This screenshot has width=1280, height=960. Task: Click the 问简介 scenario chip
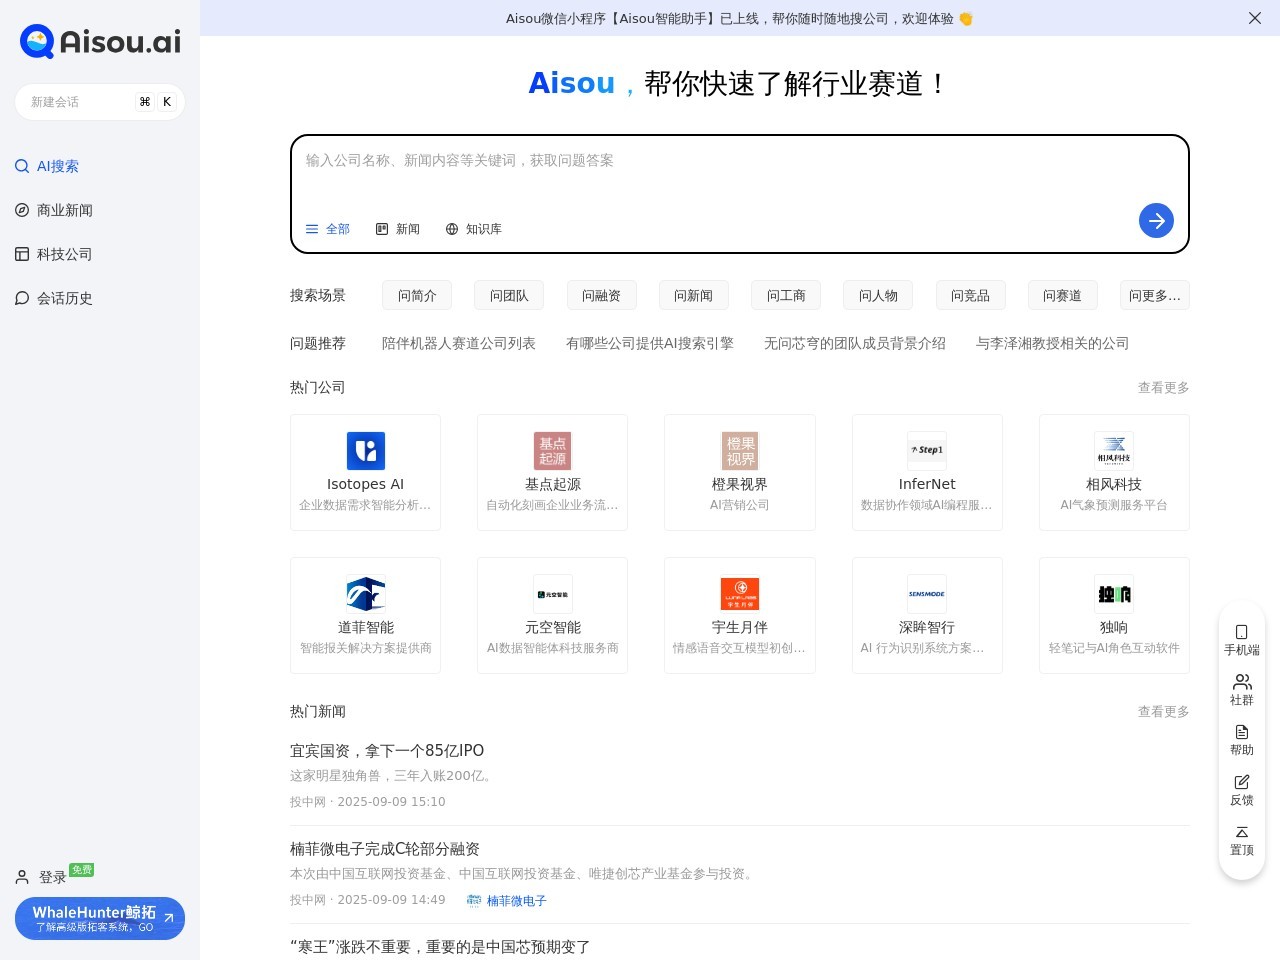pyautogui.click(x=417, y=295)
